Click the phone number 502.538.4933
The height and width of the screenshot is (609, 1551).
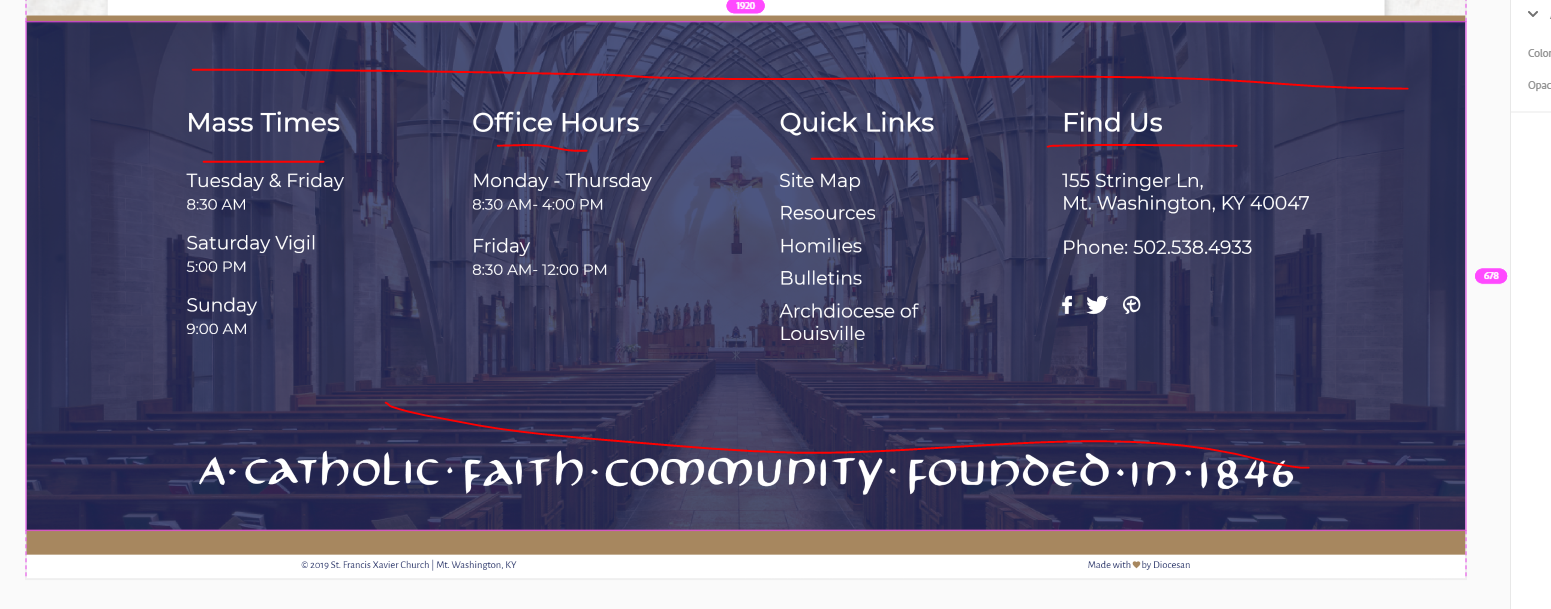click(x=1191, y=247)
